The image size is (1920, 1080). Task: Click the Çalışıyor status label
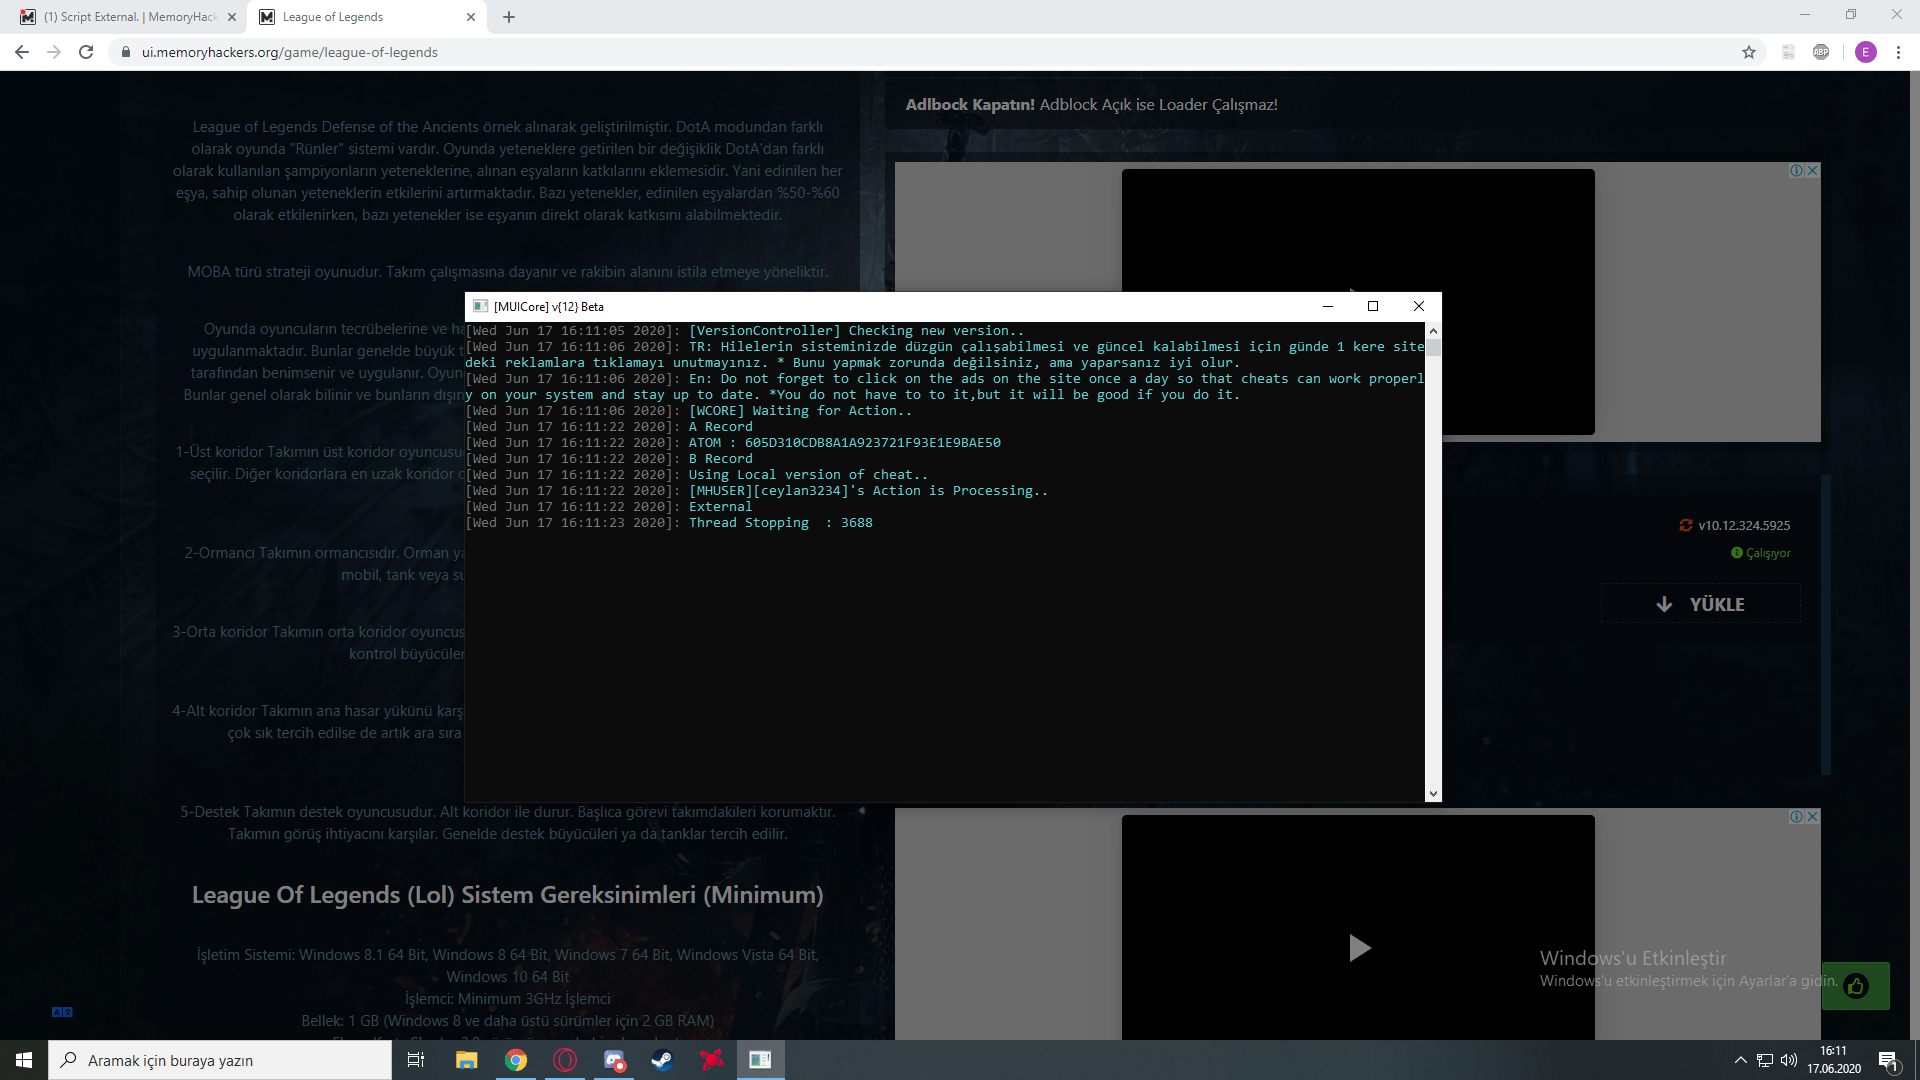pos(1768,553)
